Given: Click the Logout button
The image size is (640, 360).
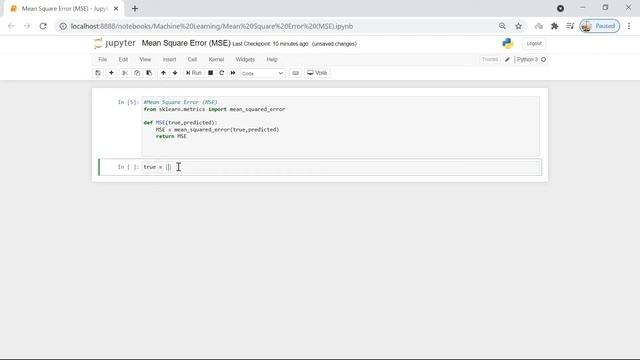Looking at the screenshot, I should [534, 44].
